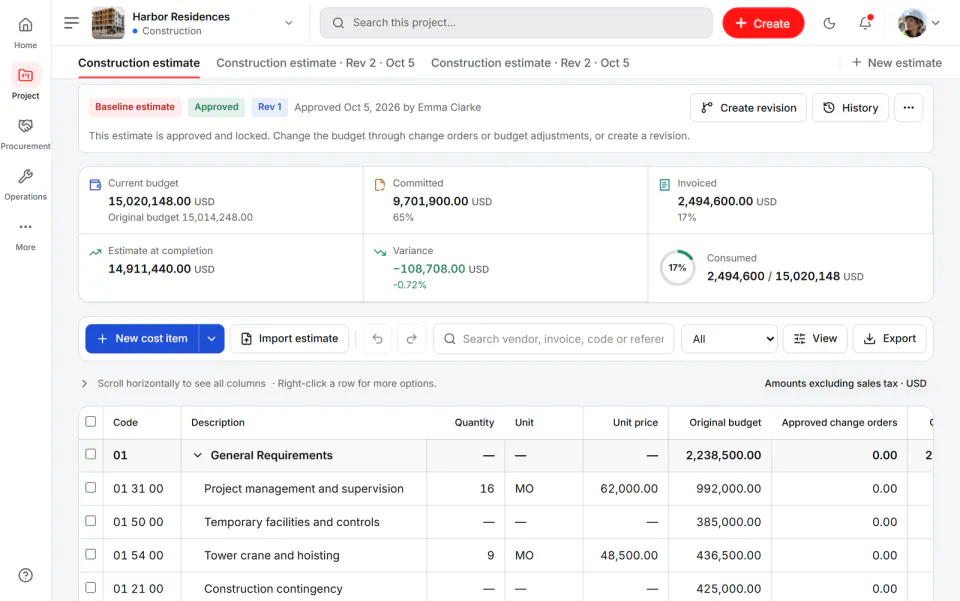Check the 01 54 00 row checkbox

(91, 554)
